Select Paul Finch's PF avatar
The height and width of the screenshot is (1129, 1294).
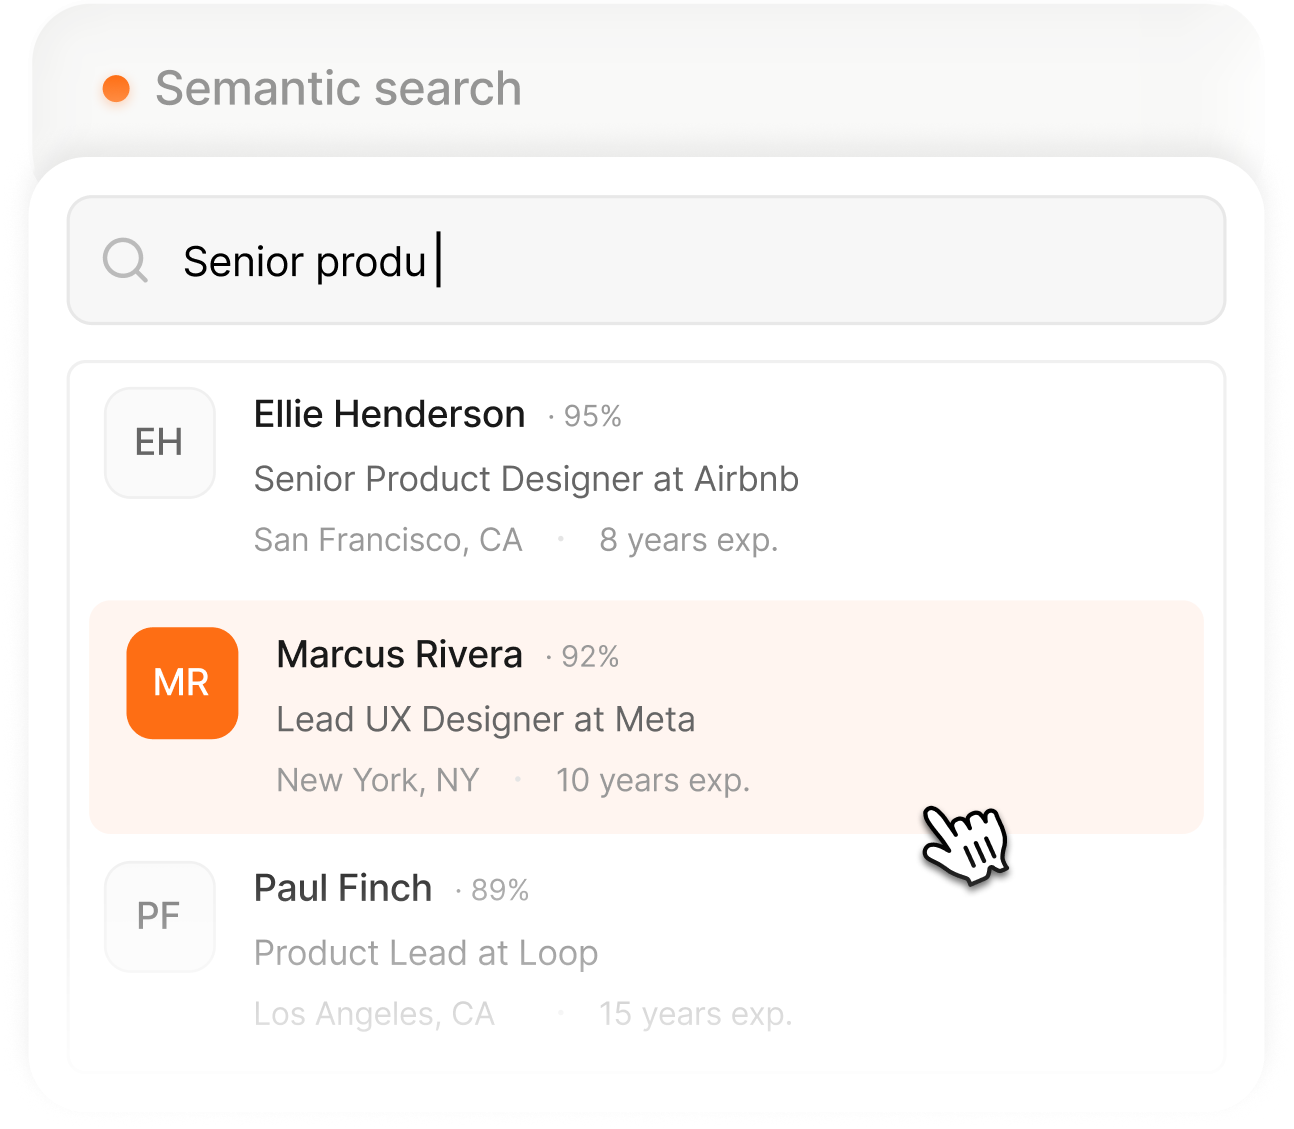(x=159, y=916)
